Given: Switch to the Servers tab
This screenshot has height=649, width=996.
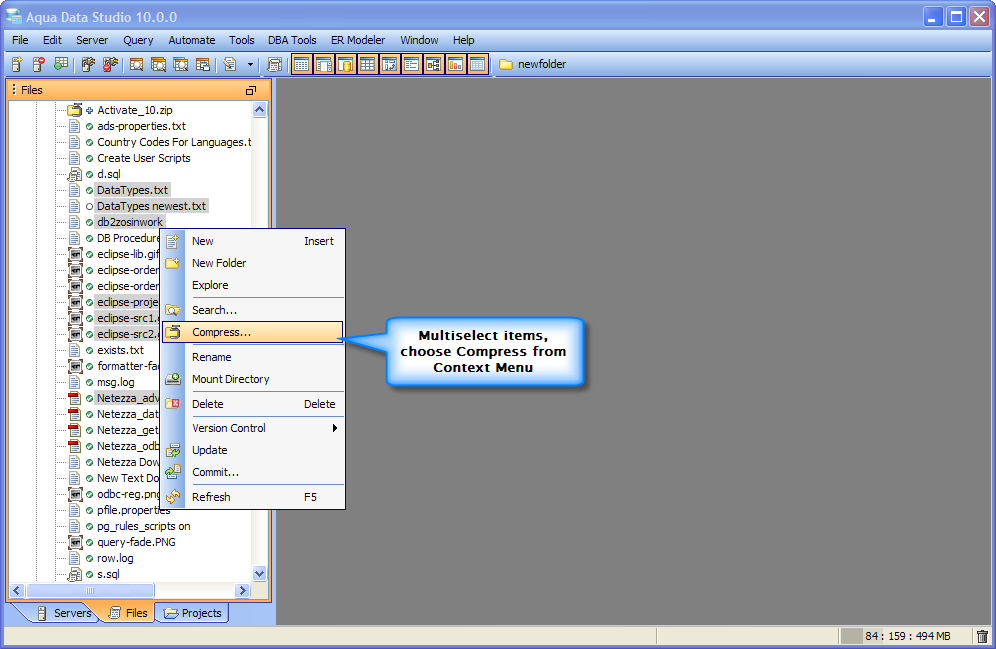Looking at the screenshot, I should [64, 613].
